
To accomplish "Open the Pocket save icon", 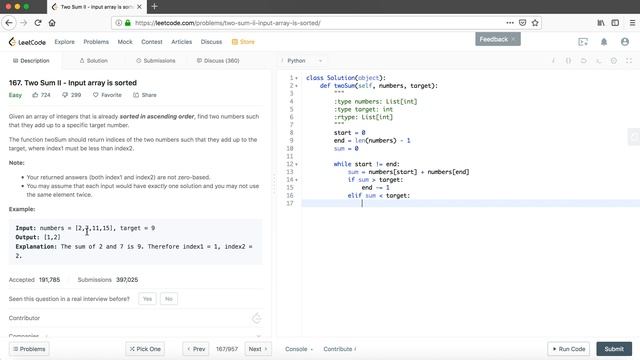I will point(522,23).
